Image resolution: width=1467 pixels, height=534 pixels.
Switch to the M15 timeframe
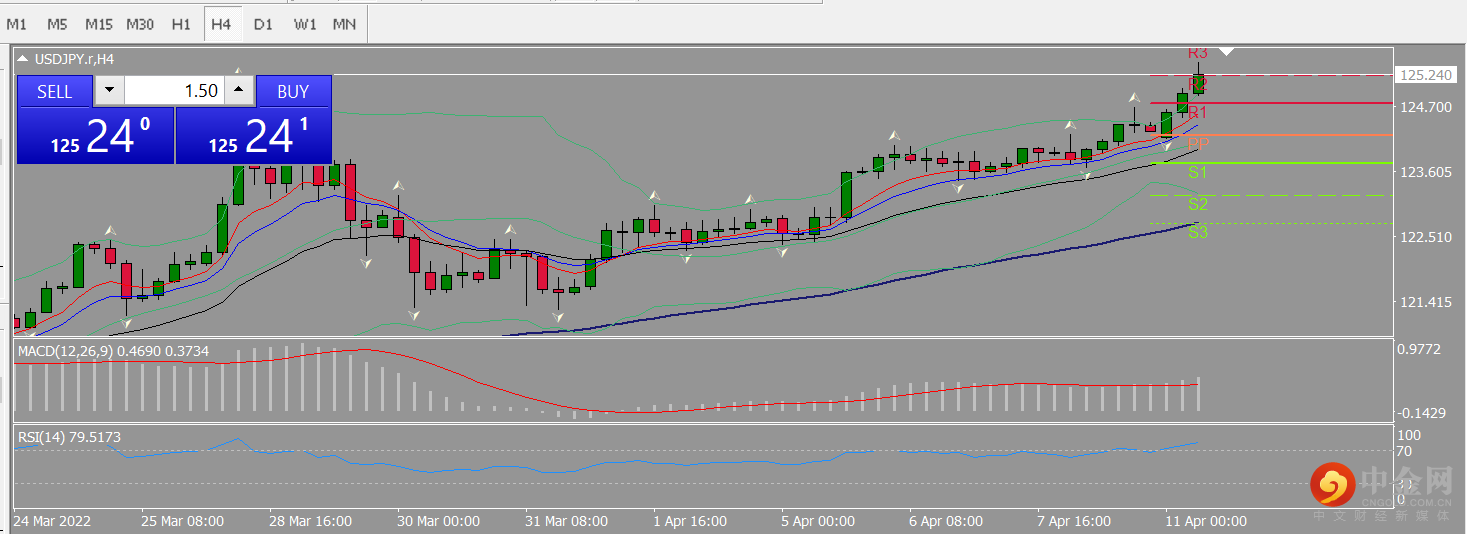pyautogui.click(x=98, y=23)
